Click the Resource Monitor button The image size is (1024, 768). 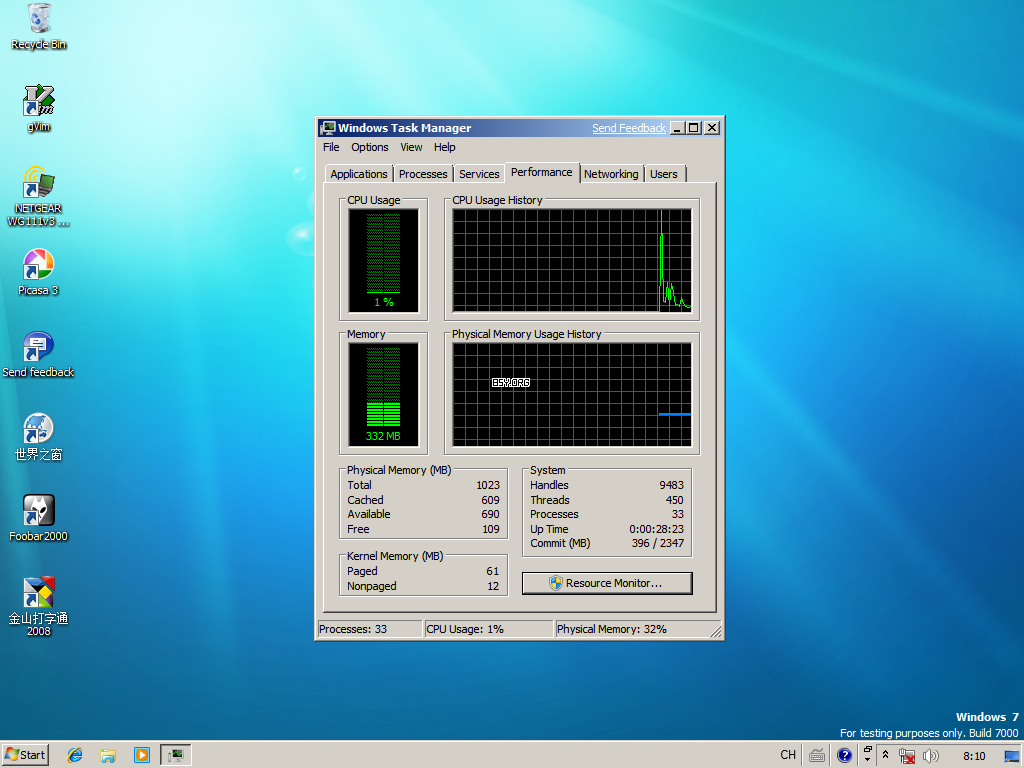click(606, 583)
